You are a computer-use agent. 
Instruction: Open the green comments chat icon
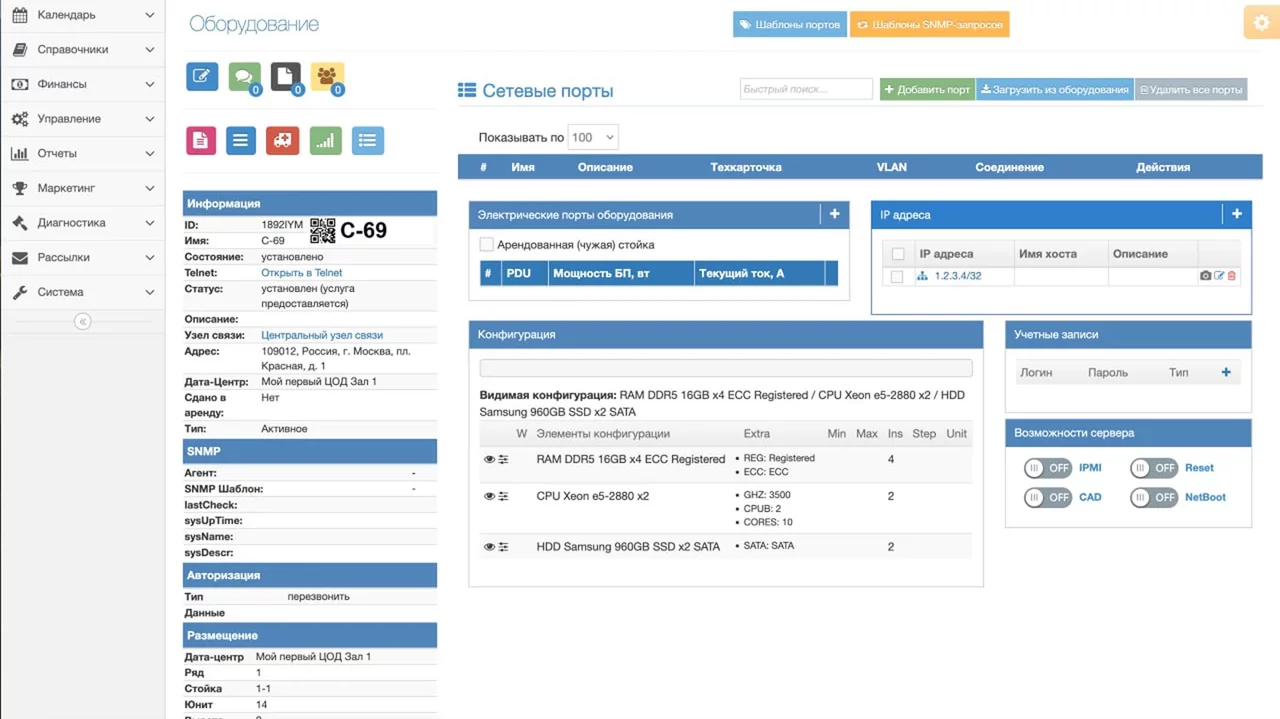(243, 77)
